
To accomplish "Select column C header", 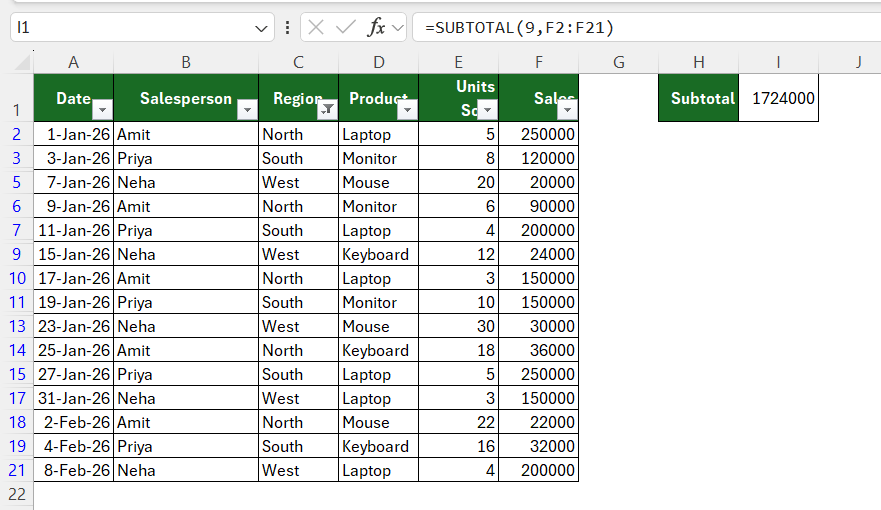I will 298,62.
